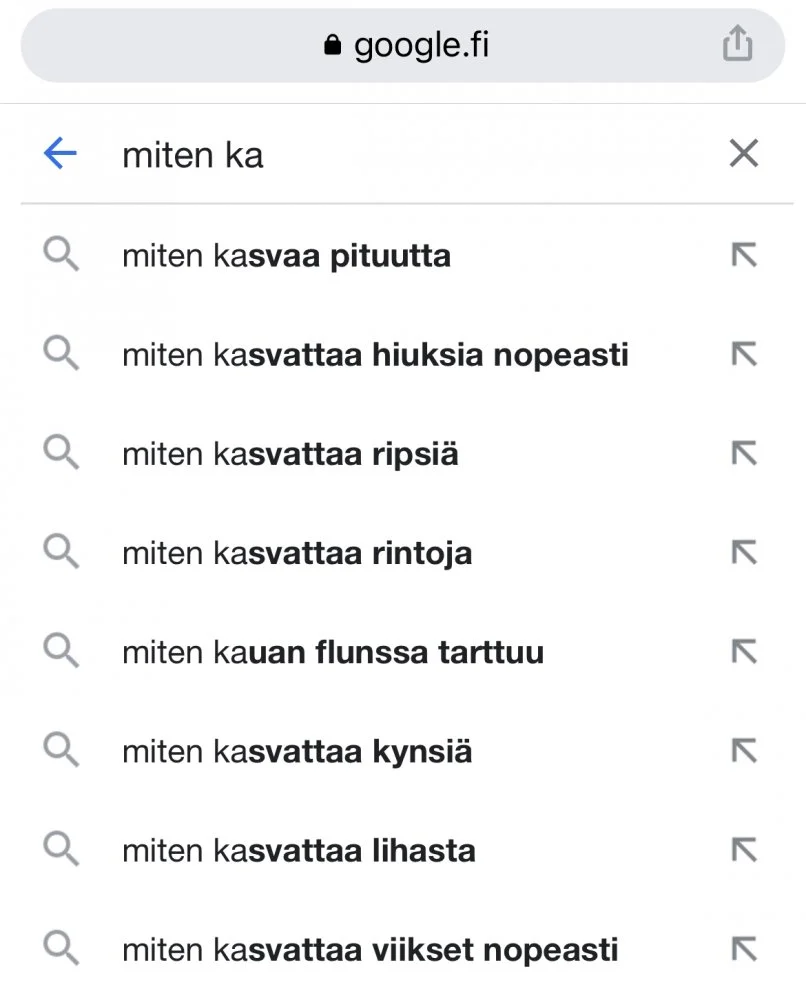Go back using the blue arrow

61,154
